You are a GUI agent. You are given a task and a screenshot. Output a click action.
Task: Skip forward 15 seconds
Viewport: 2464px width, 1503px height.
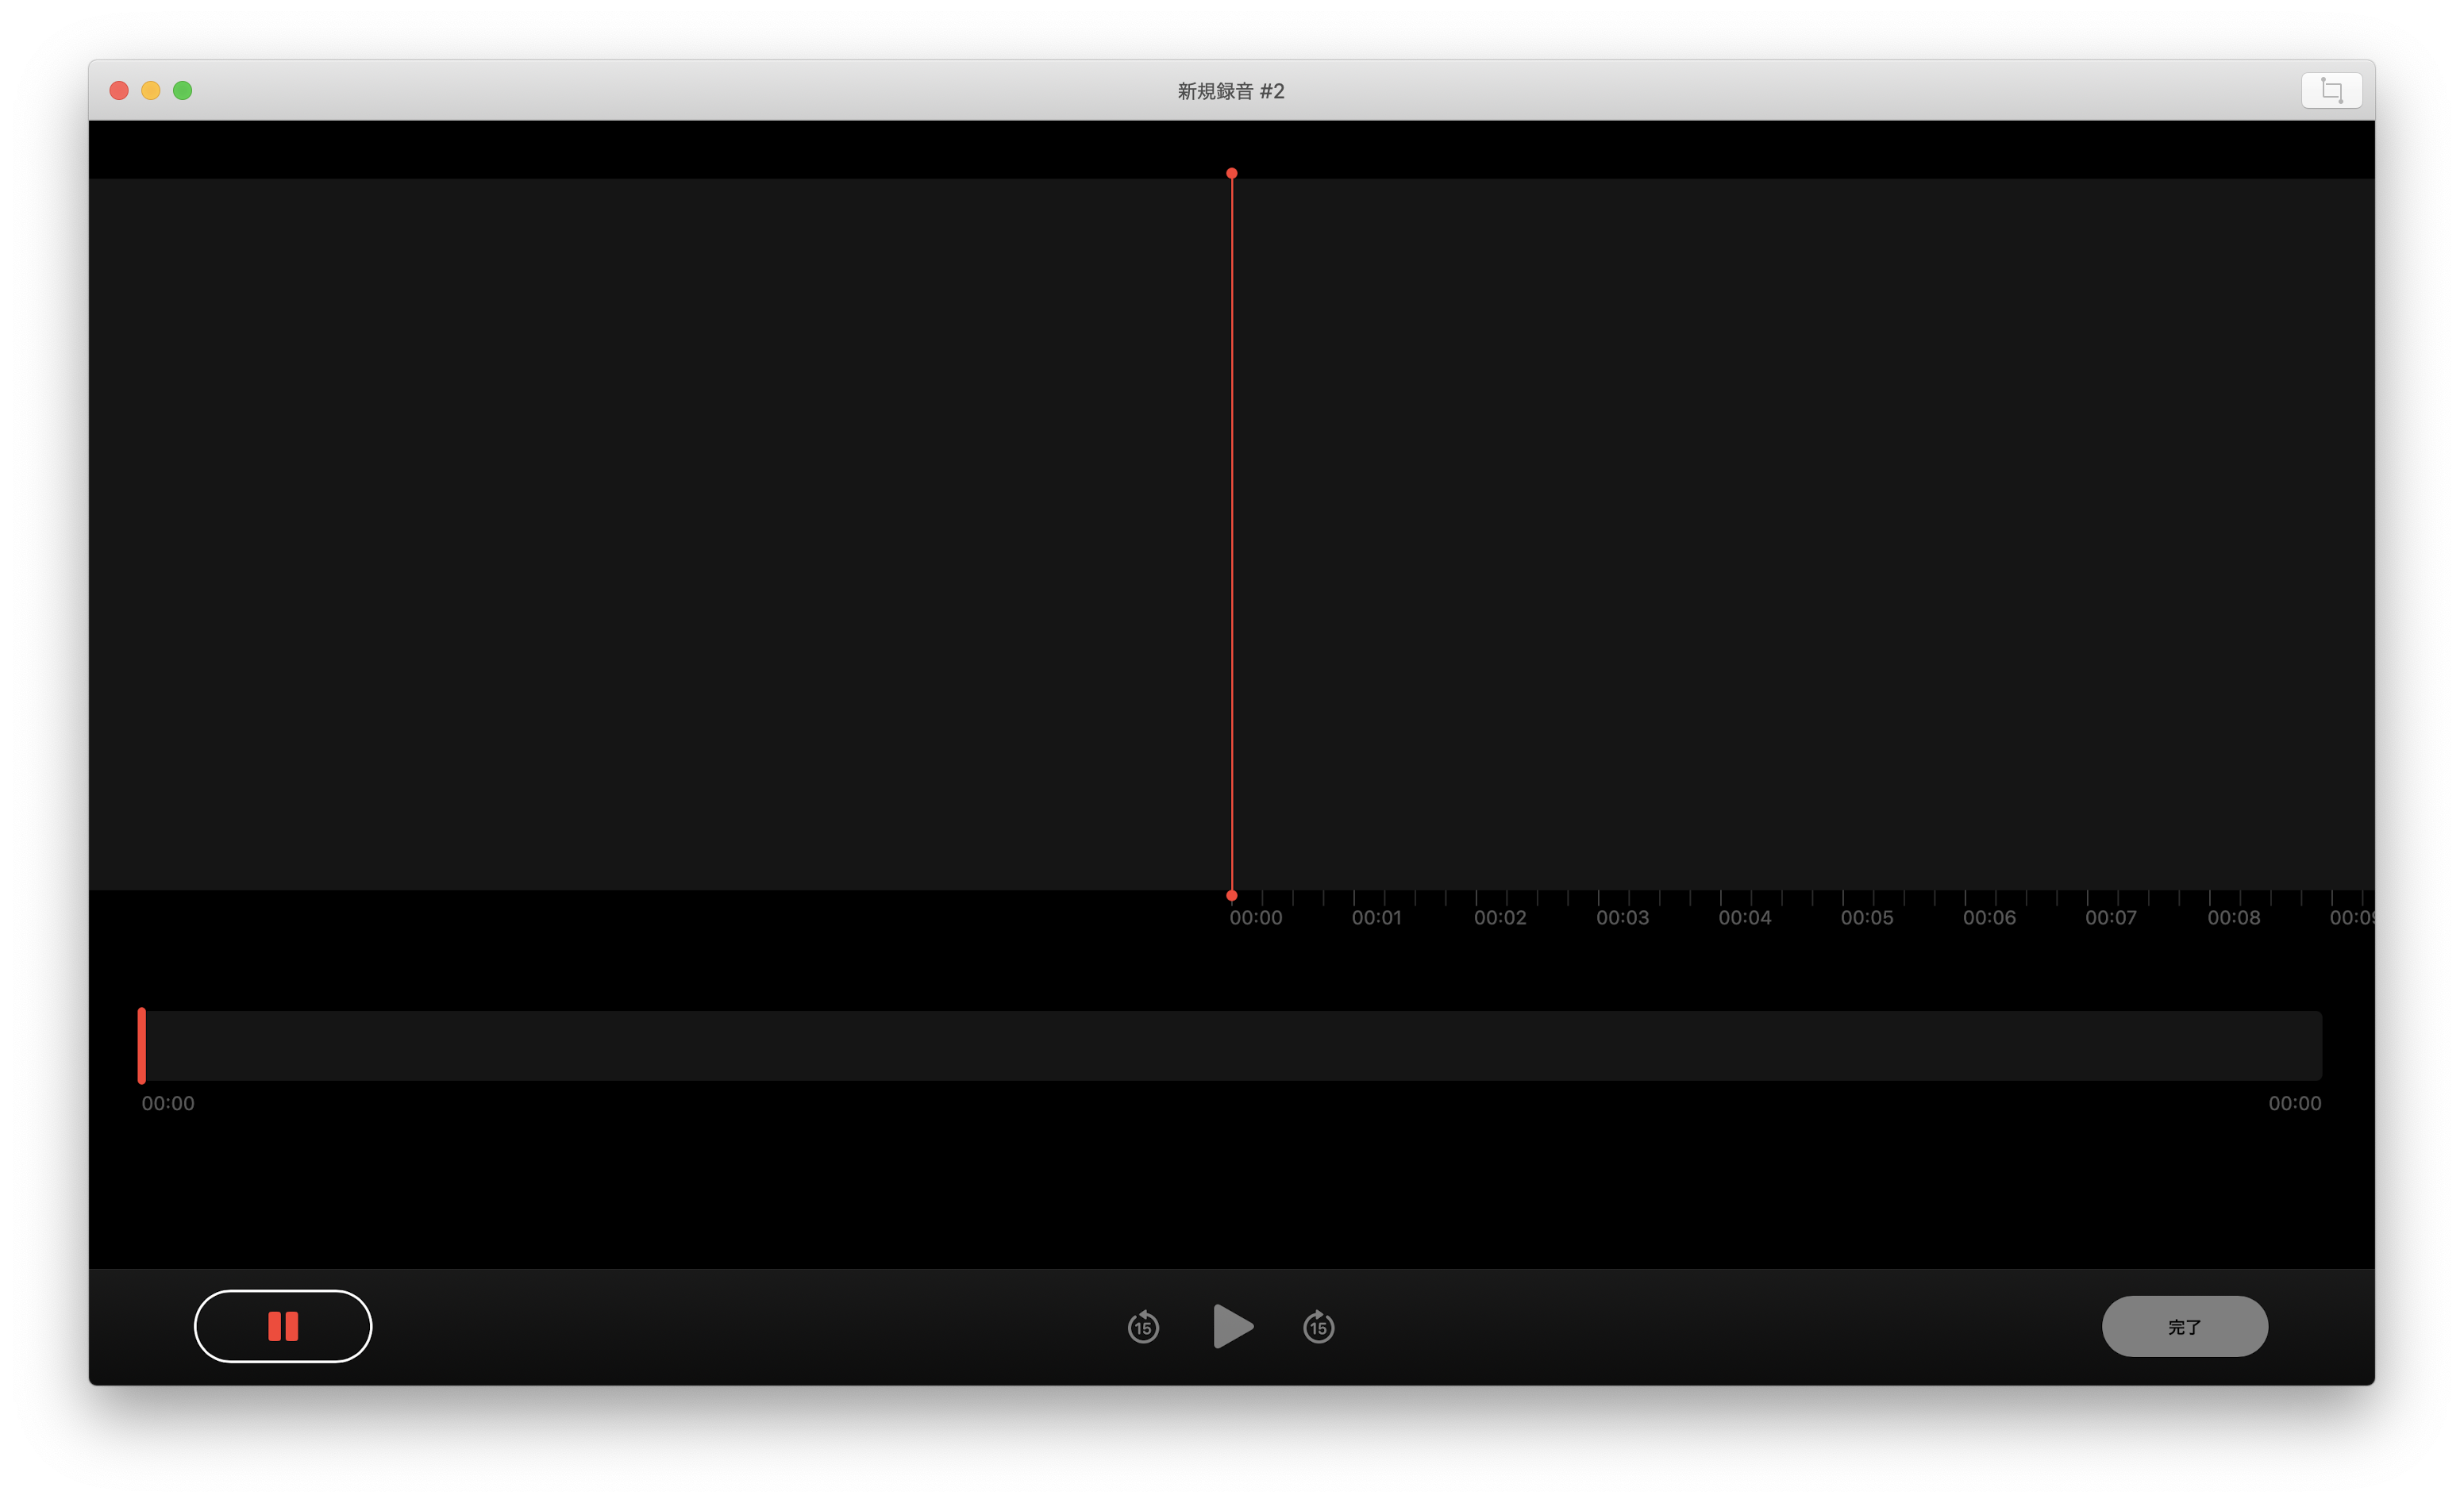pos(1318,1327)
